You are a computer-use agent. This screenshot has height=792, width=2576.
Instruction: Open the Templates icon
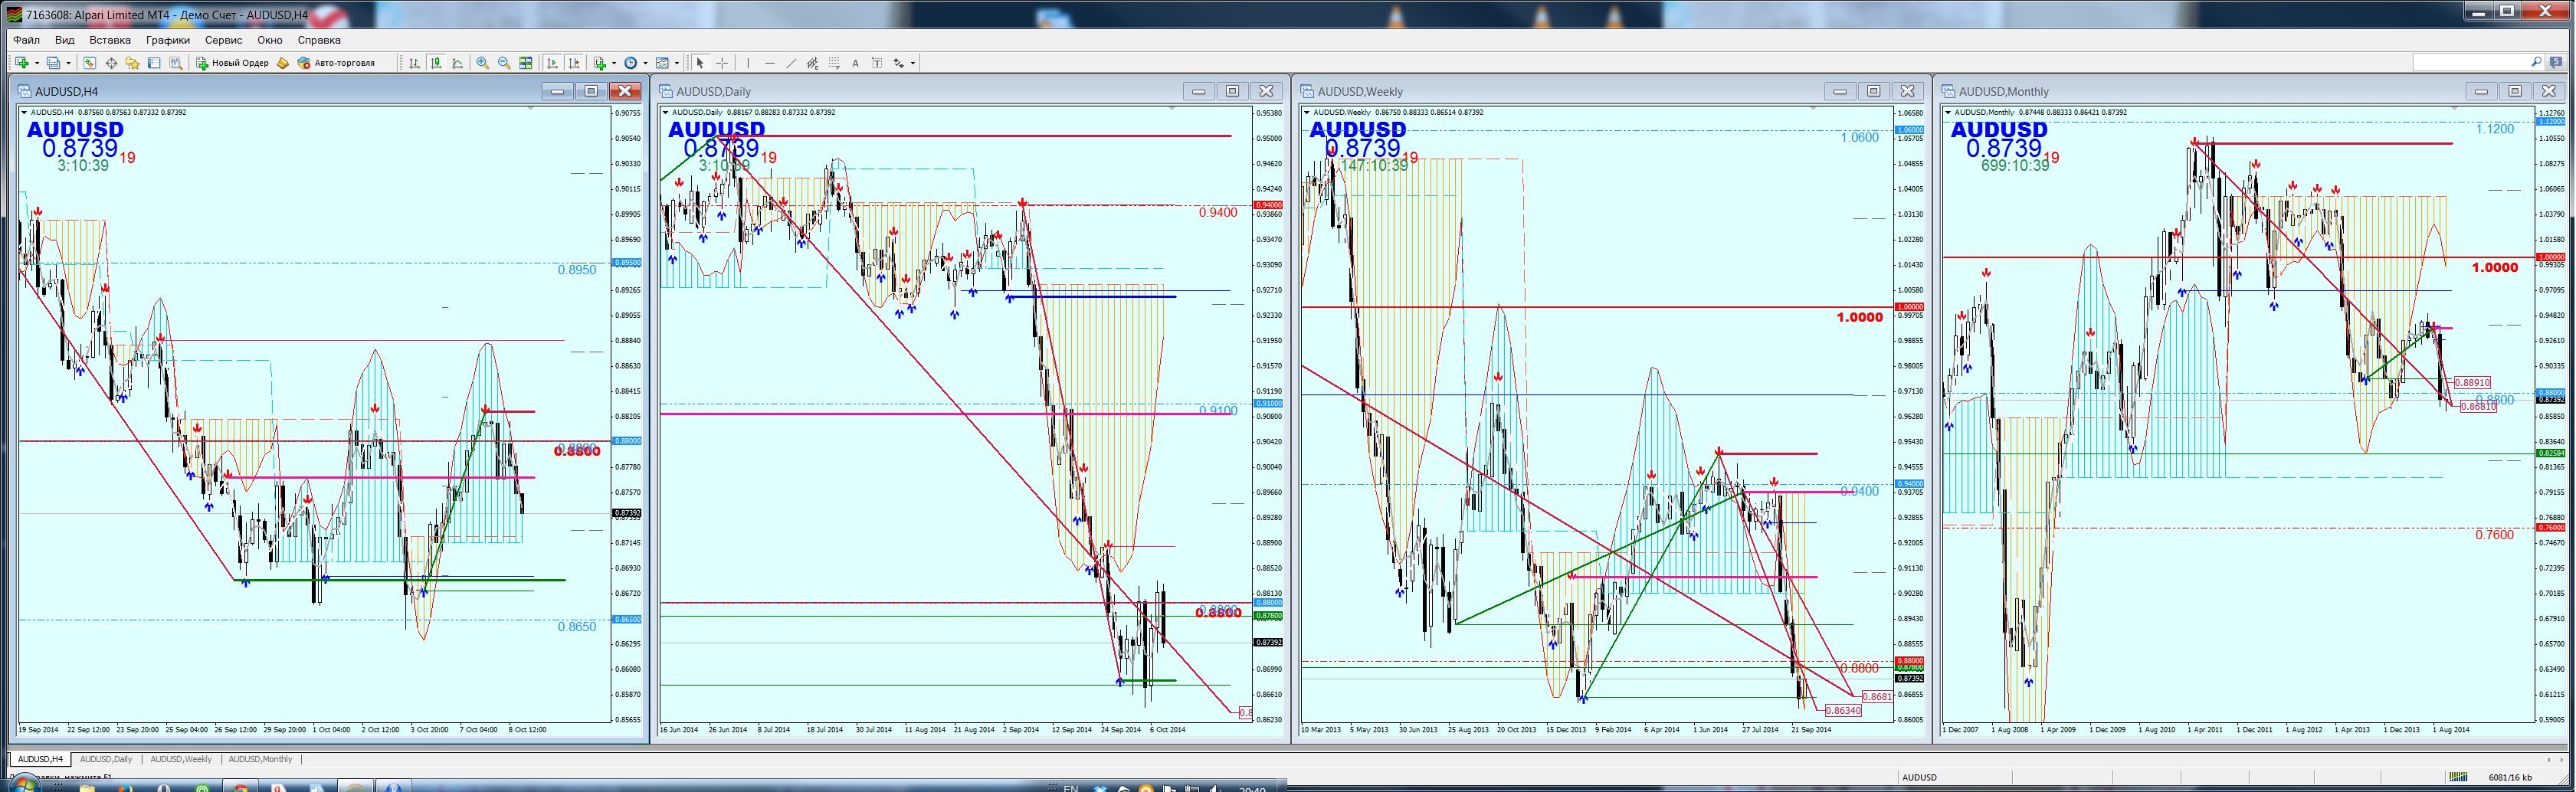(662, 63)
